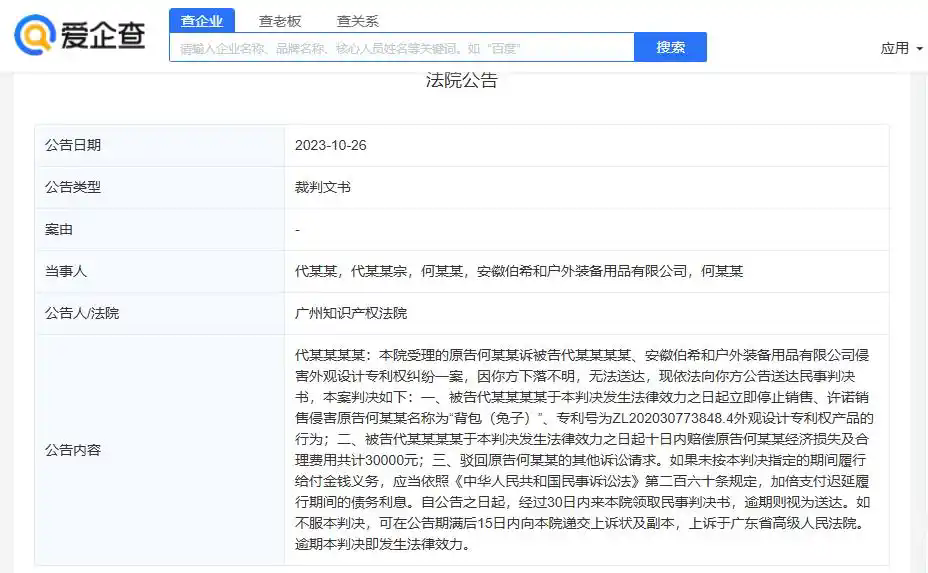Switch to the 查老板 tab
Image resolution: width=928 pixels, height=573 pixels.
(280, 21)
